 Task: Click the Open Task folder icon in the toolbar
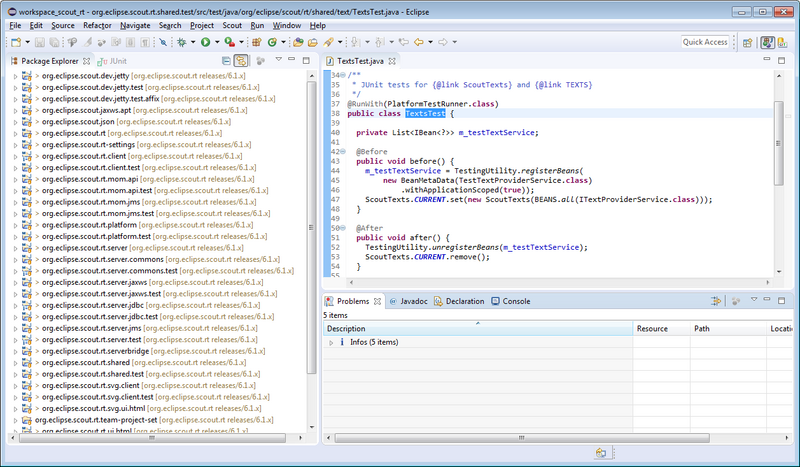click(313, 42)
